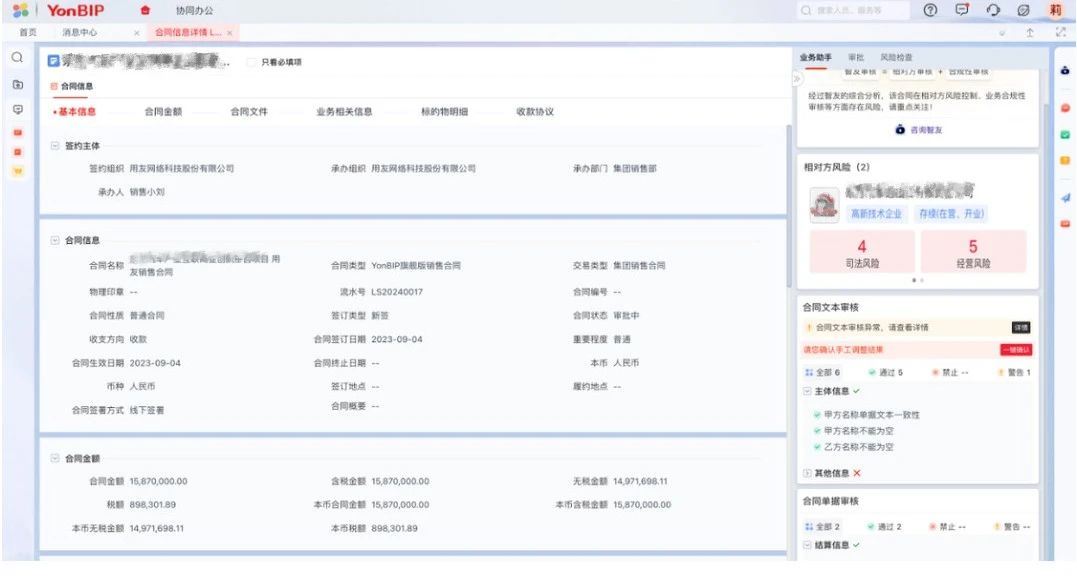The height and width of the screenshot is (587, 1077).
Task: Open the search icon in left sidebar
Action: click(x=17, y=58)
